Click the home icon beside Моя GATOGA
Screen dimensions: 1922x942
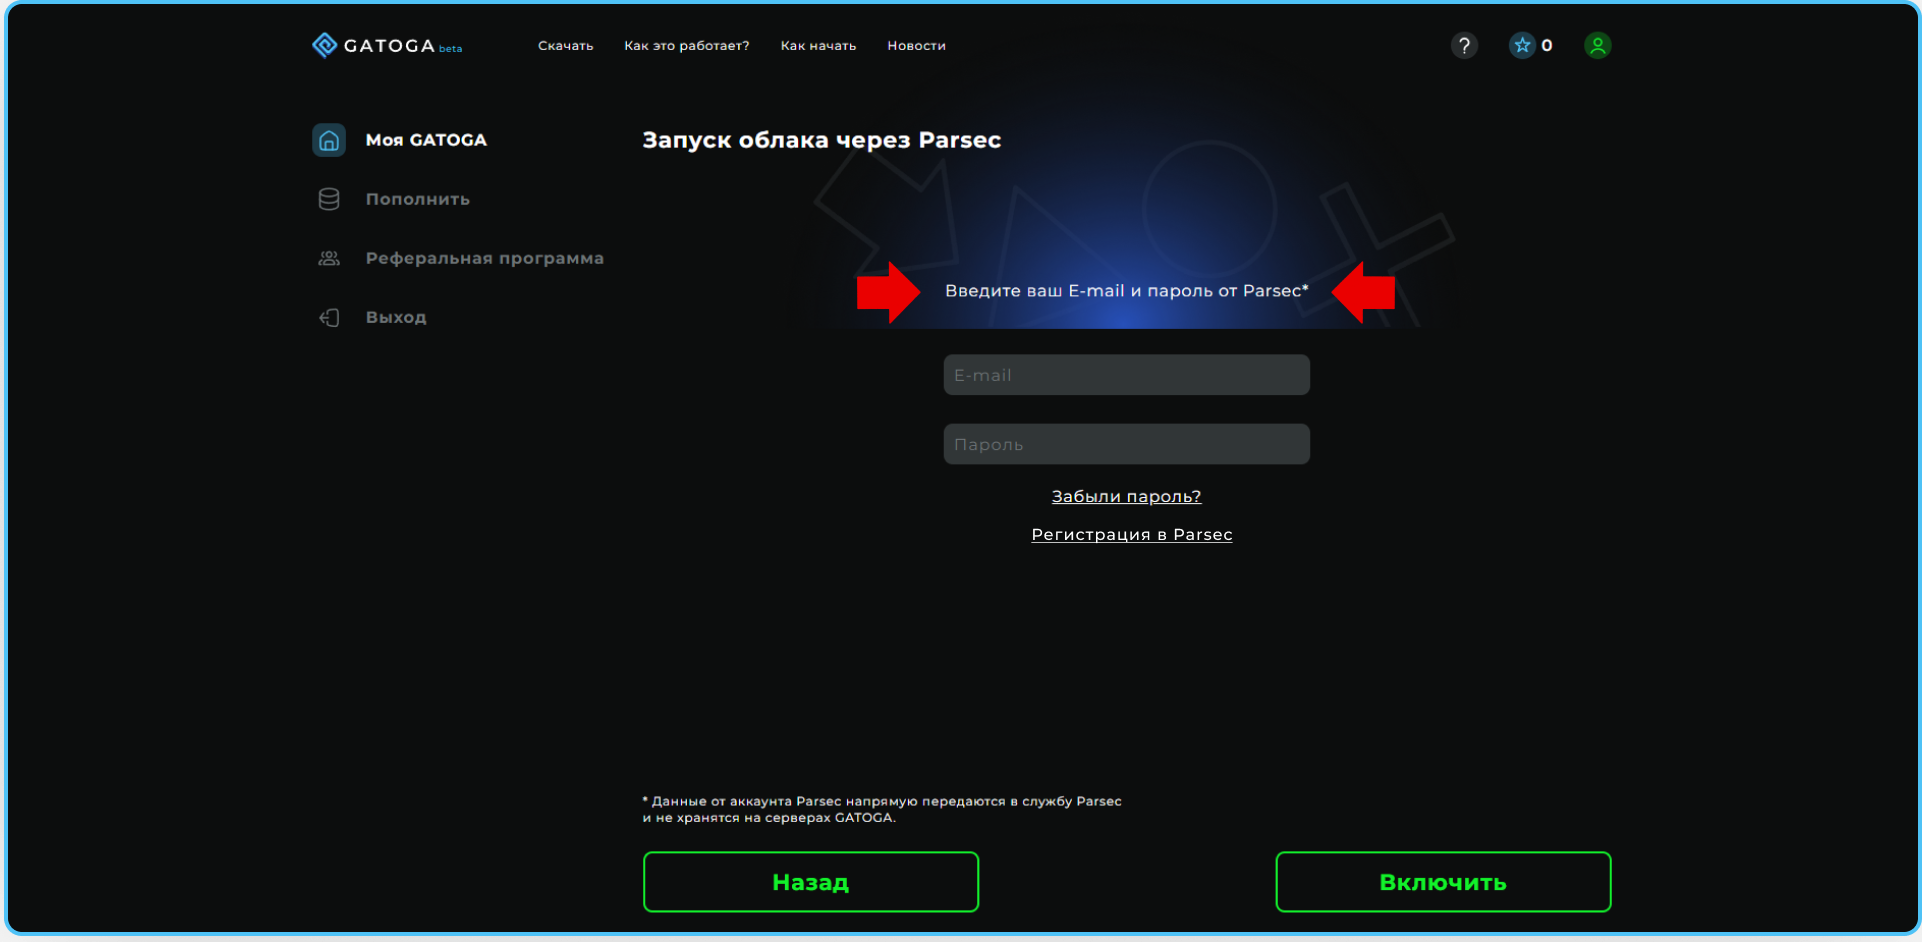tap(329, 140)
